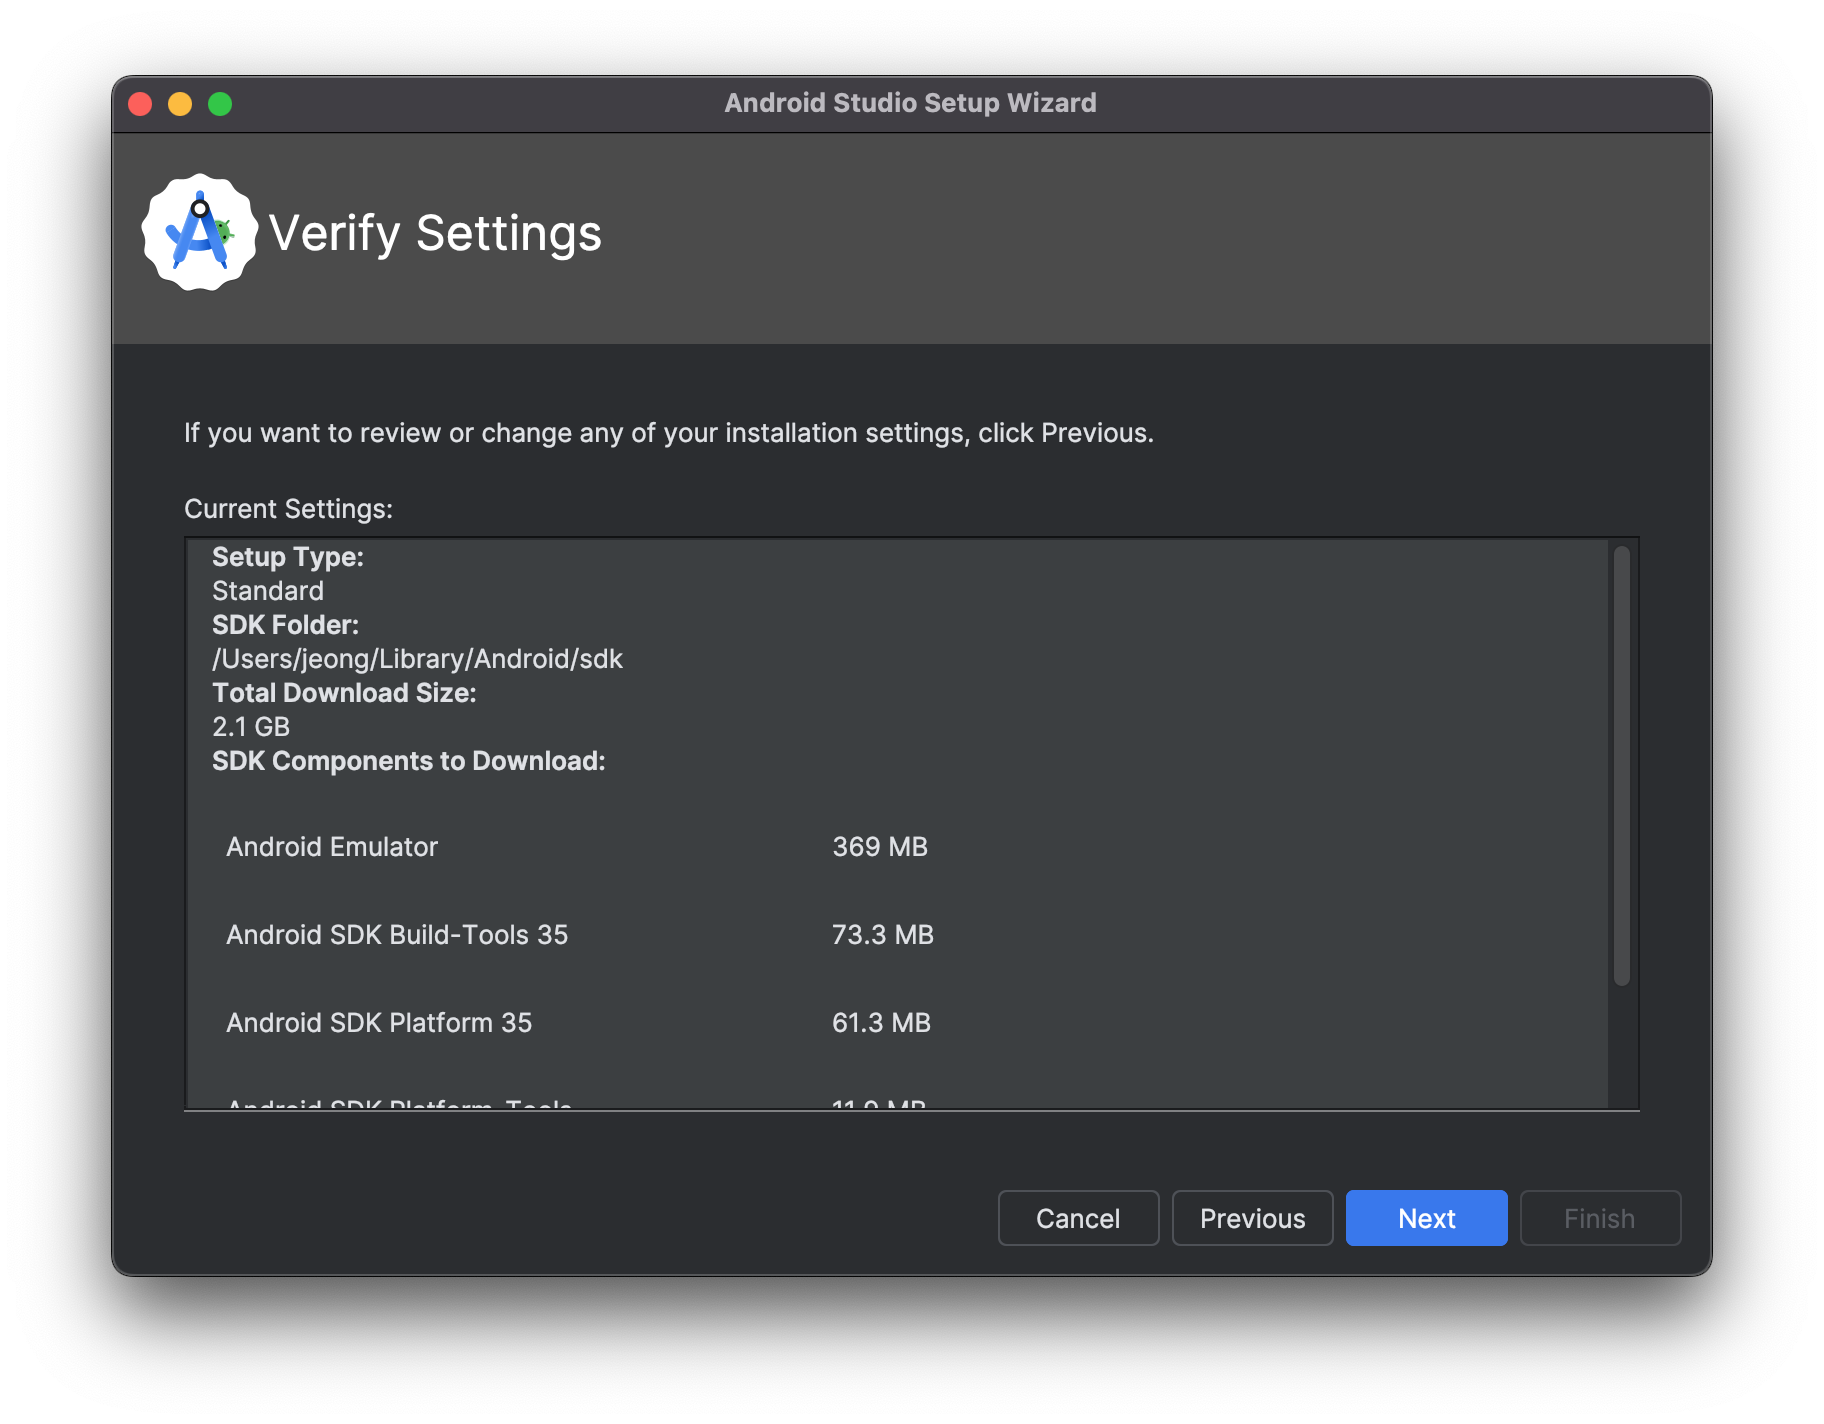
Task: Go back with the Previous button
Action: click(x=1252, y=1218)
